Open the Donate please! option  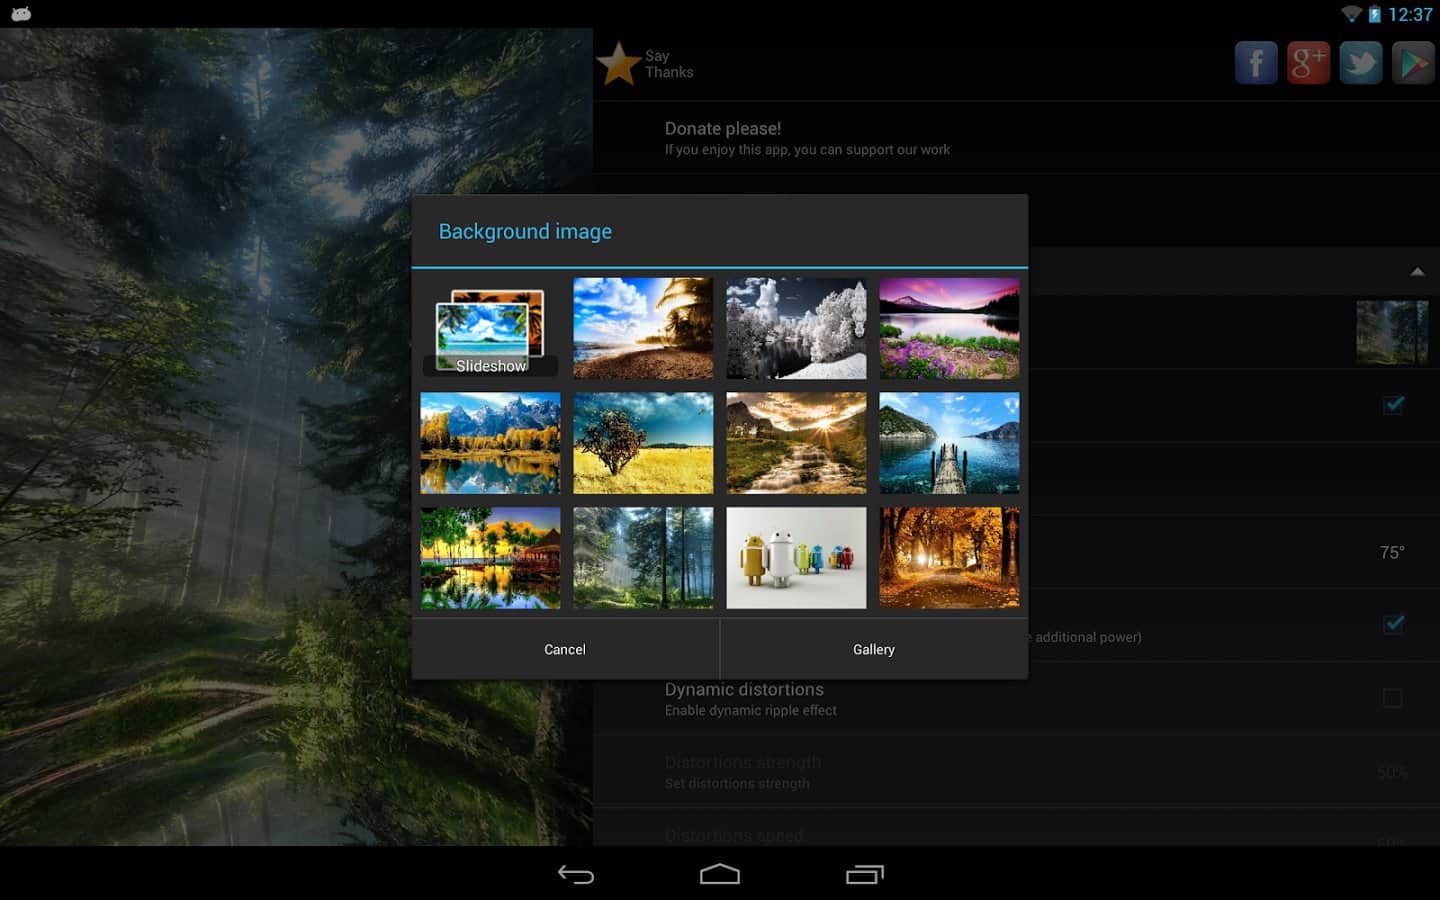(807, 138)
